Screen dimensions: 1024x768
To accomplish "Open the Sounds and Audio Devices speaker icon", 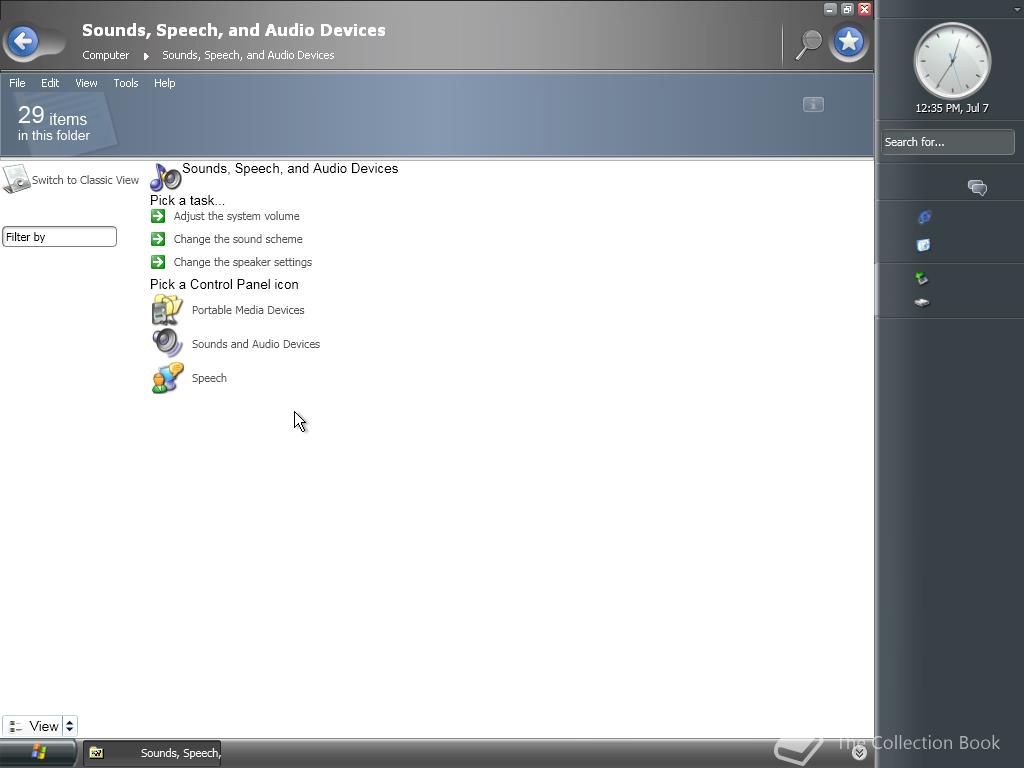I will coord(167,343).
